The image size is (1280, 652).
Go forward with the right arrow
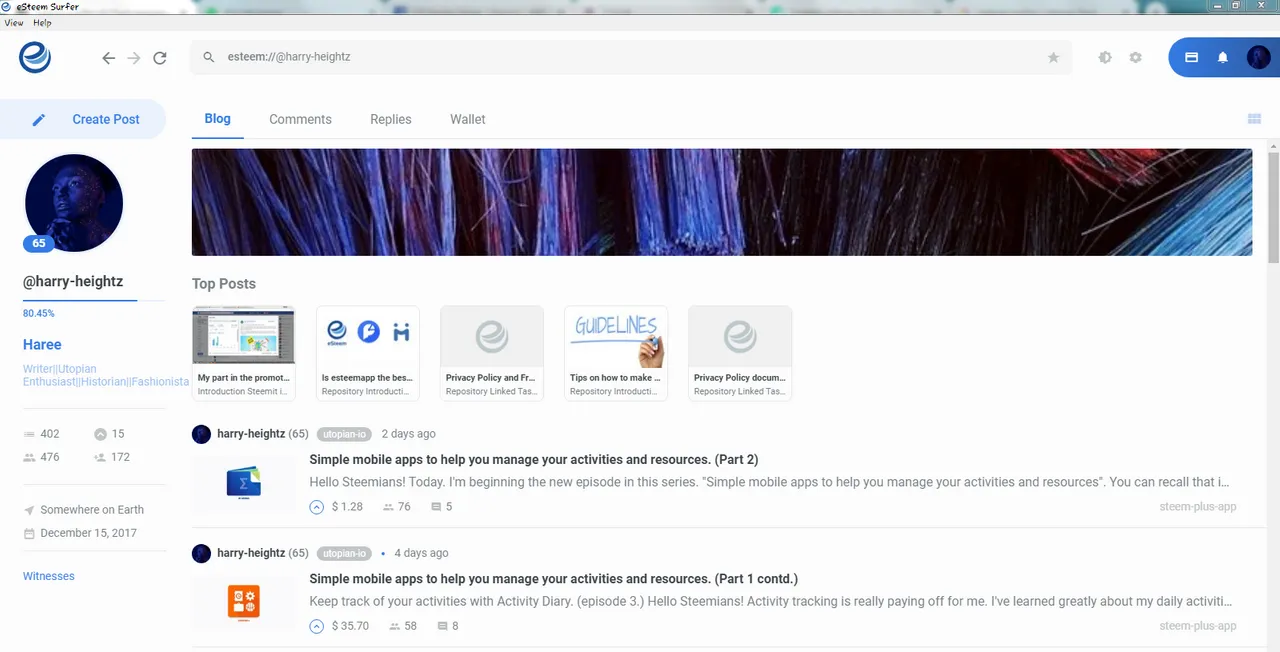[x=134, y=58]
